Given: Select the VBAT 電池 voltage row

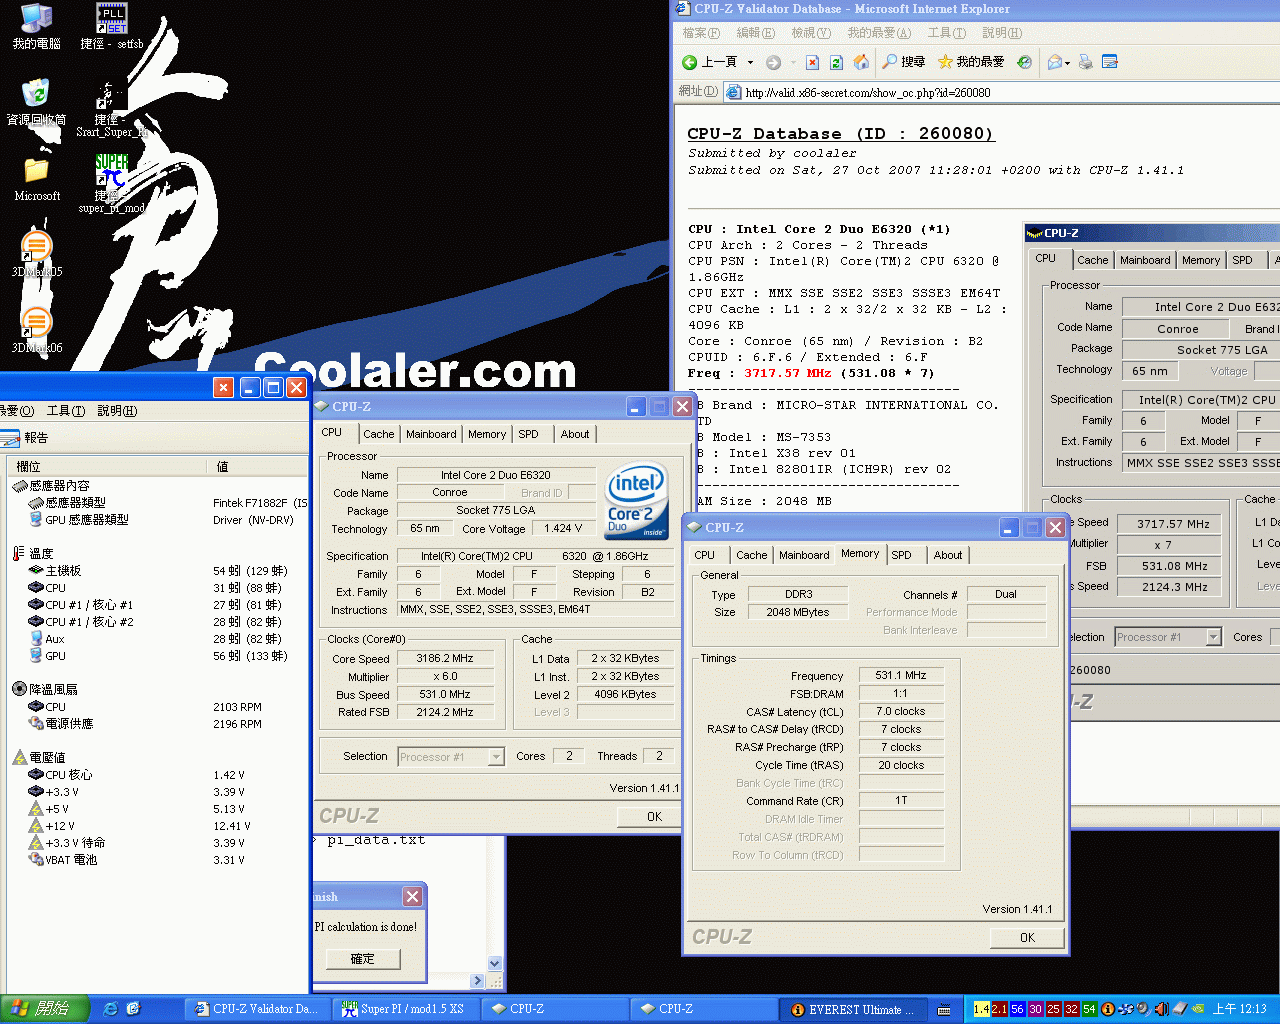Looking at the screenshot, I should pos(158,860).
